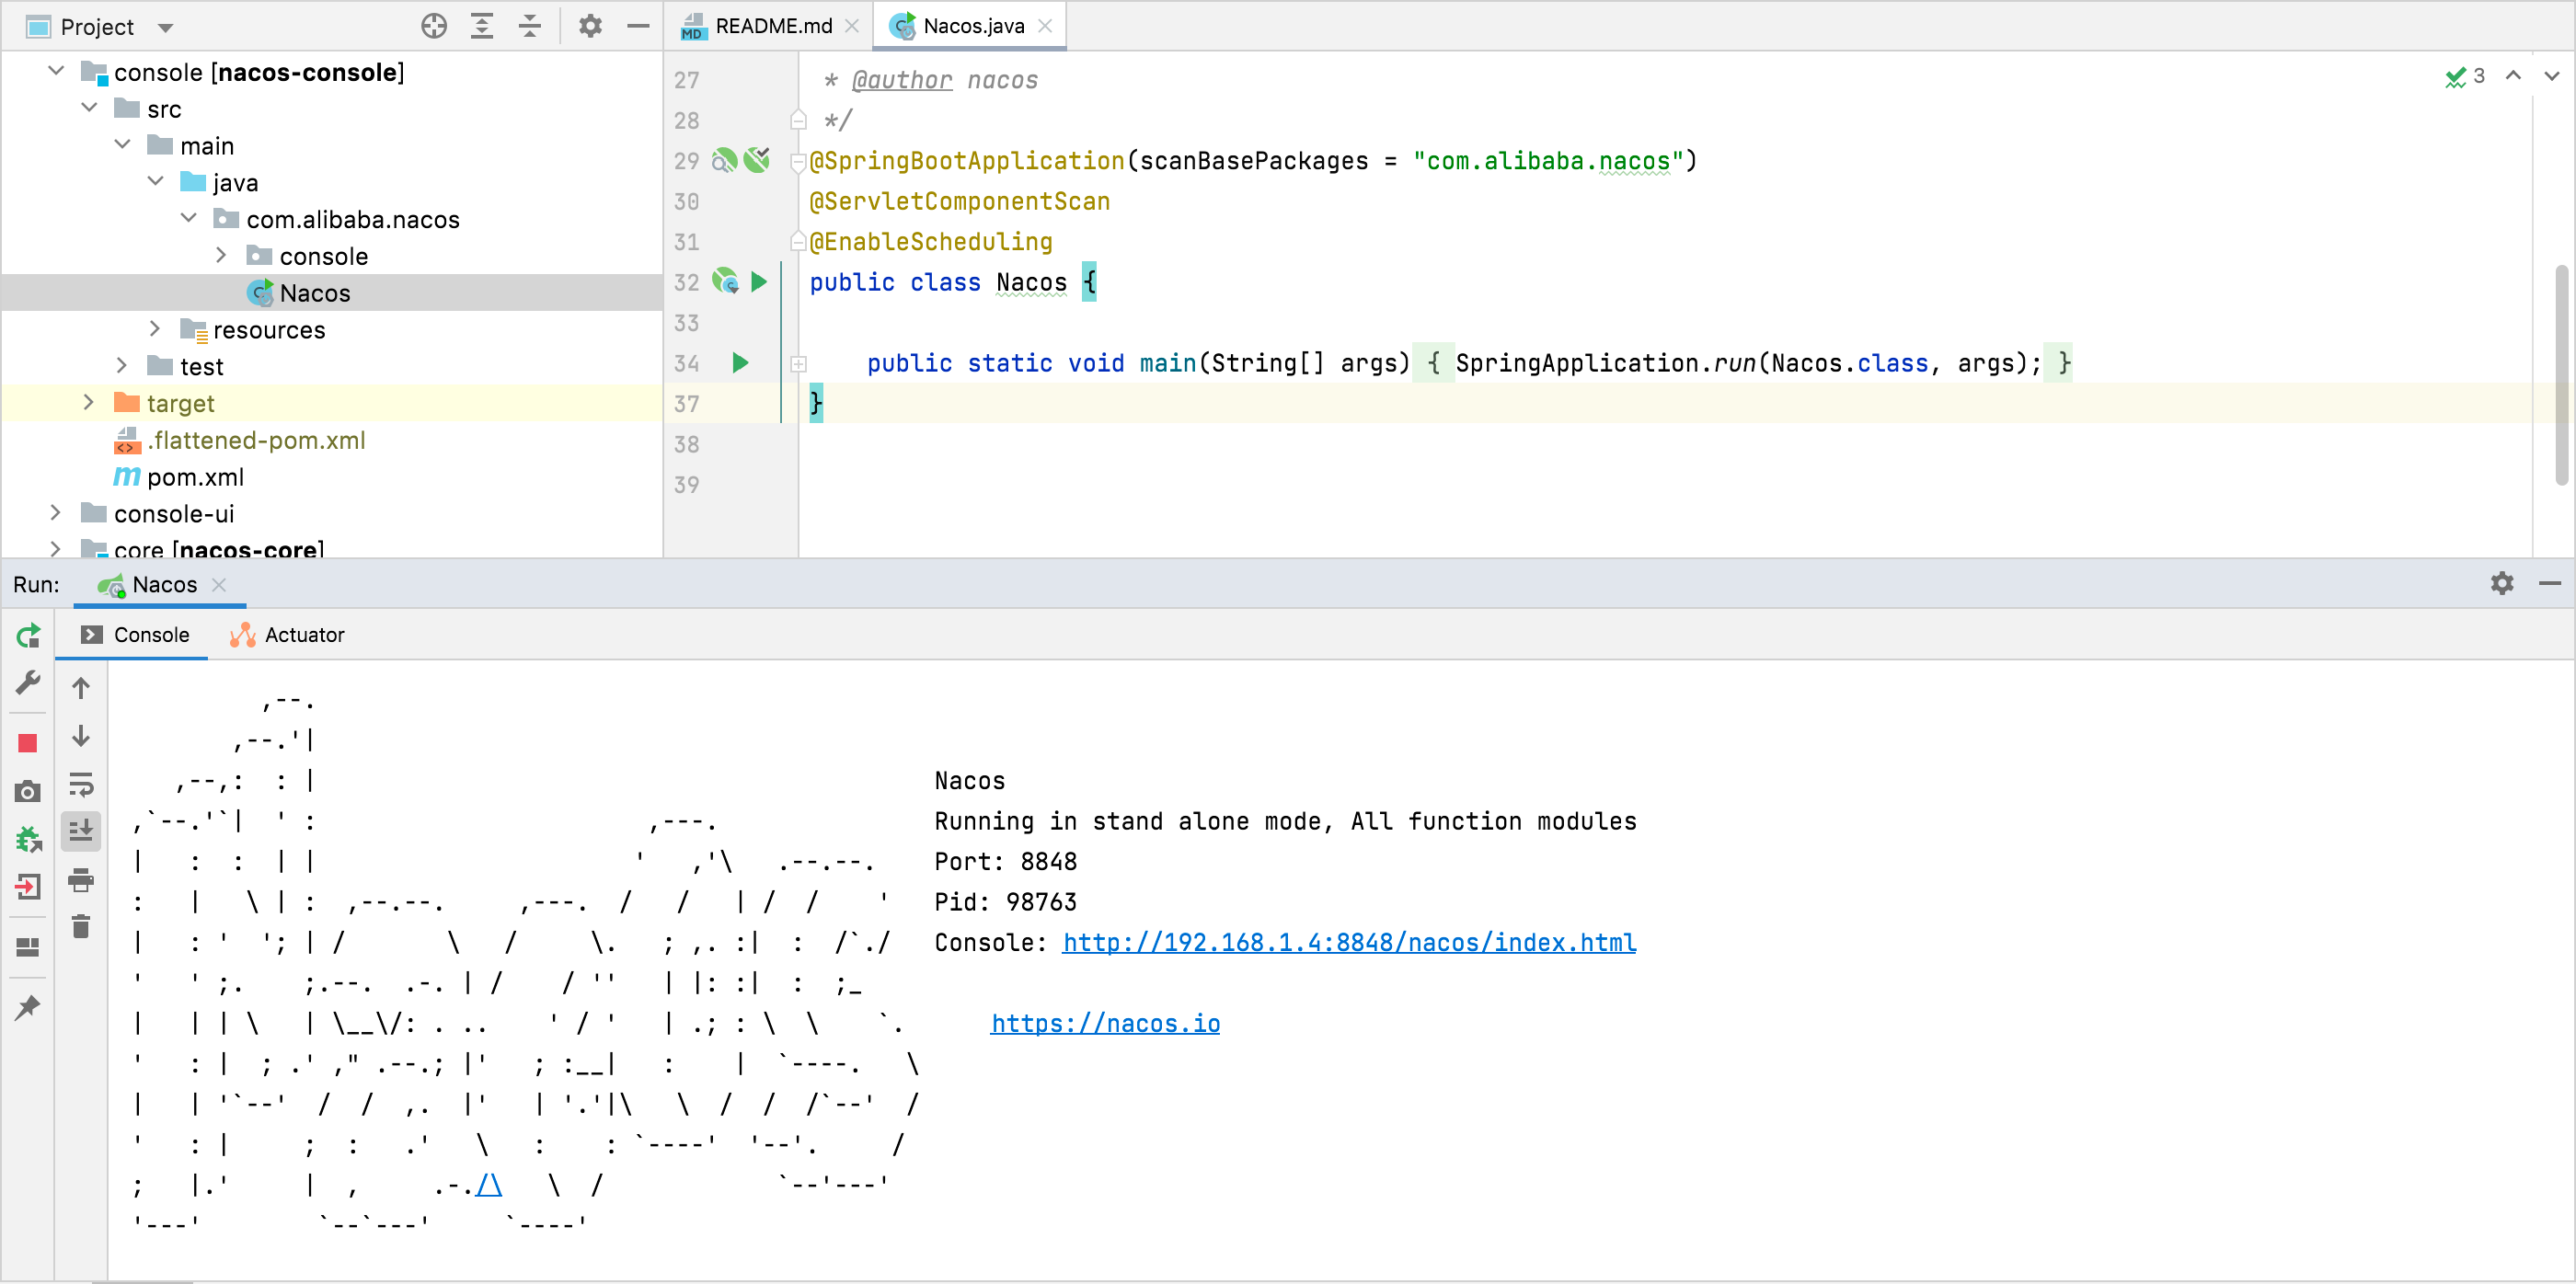Click the Expand All icon in Project panel
2576x1284 pixels.
[x=482, y=26]
